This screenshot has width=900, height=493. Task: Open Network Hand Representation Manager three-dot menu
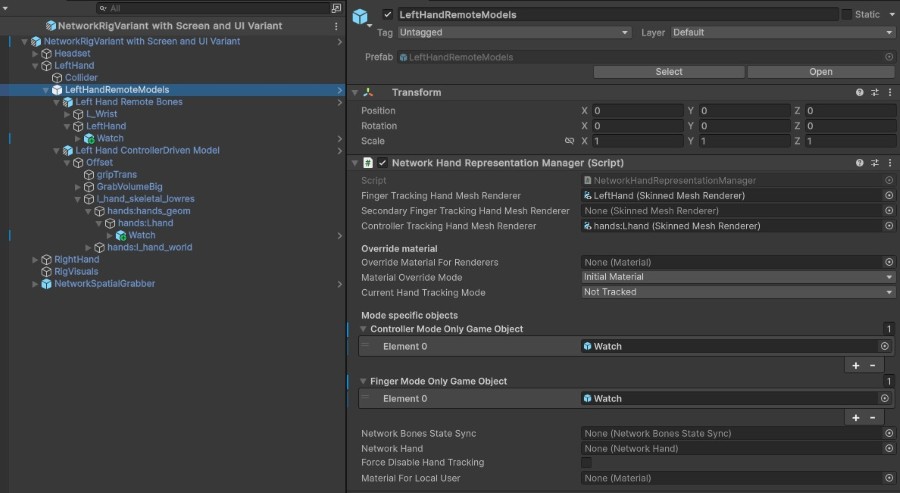point(890,163)
